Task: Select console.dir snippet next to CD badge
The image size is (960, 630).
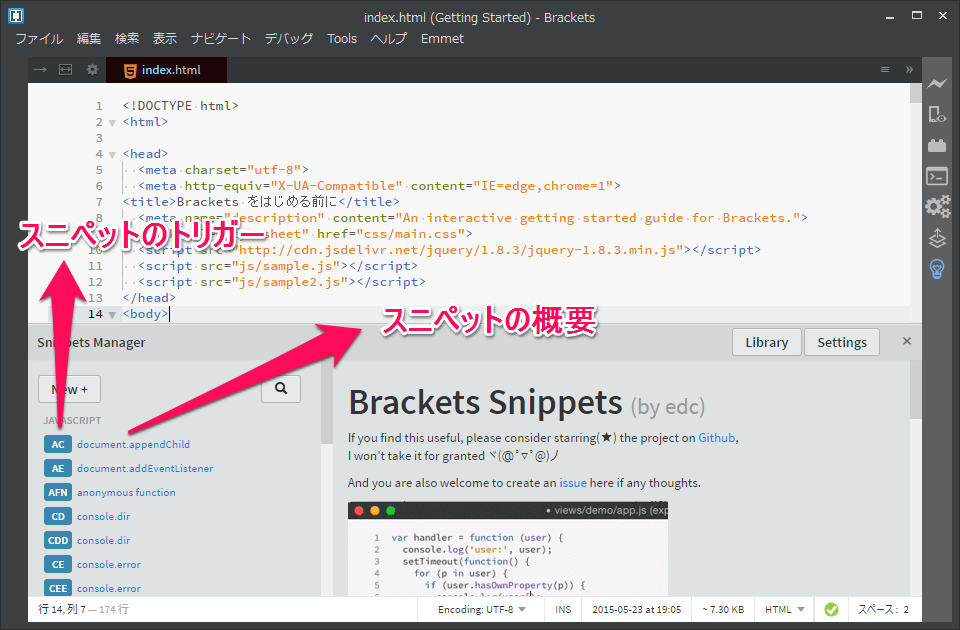Action: click(103, 516)
